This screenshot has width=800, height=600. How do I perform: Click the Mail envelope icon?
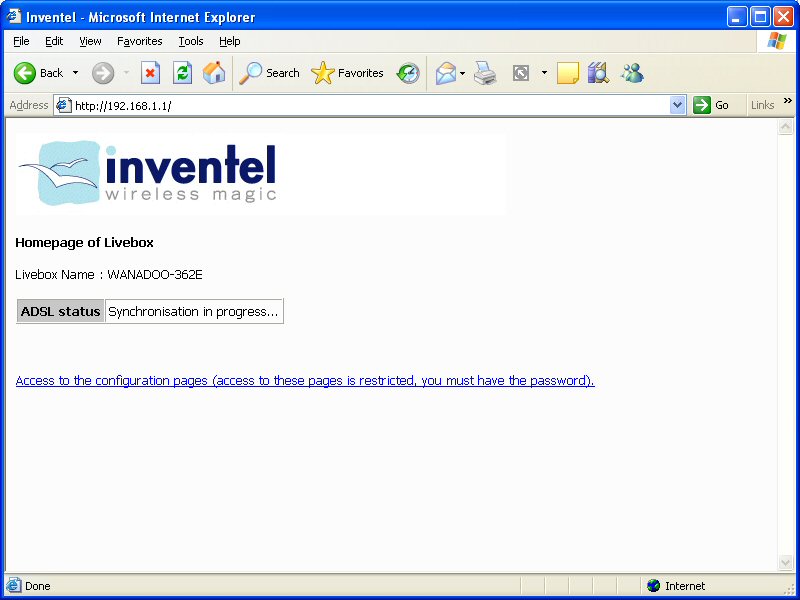pos(445,73)
